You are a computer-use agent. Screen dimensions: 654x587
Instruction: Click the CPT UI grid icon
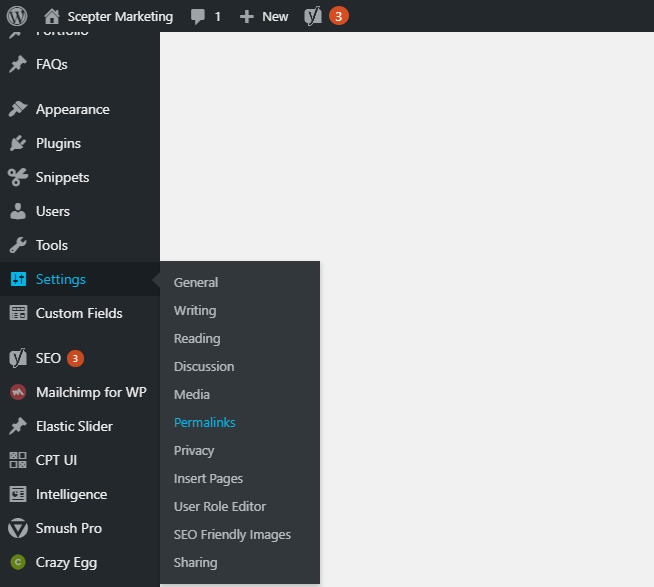tap(18, 460)
